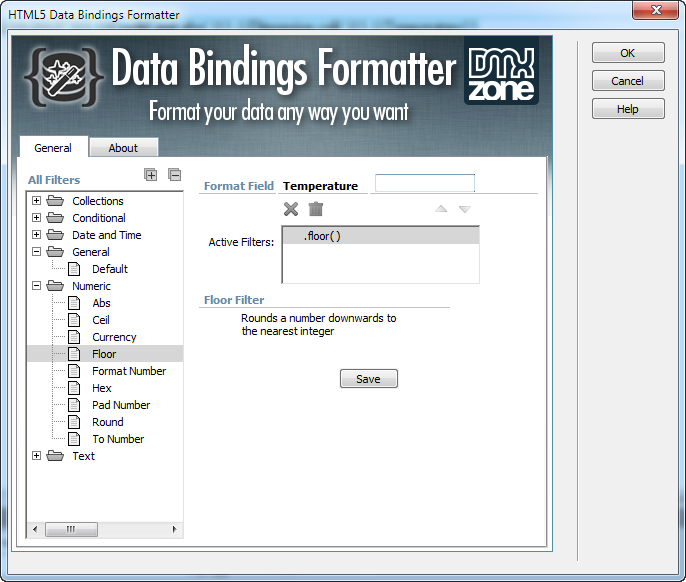Move filter down with the down arrow

click(x=465, y=209)
